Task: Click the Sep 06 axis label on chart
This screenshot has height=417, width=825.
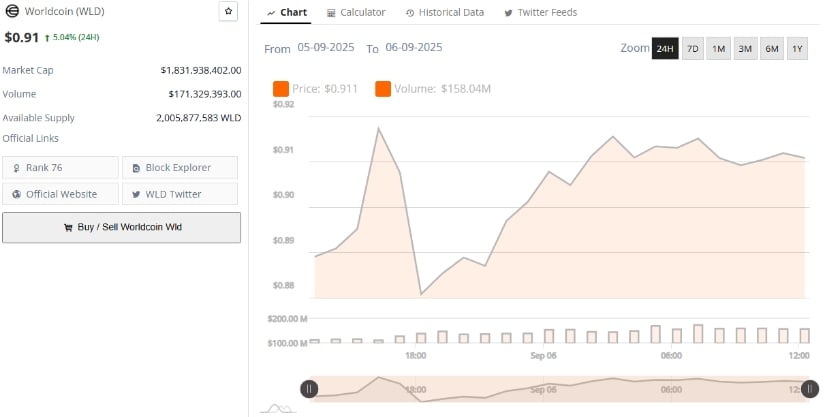Action: pyautogui.click(x=544, y=356)
